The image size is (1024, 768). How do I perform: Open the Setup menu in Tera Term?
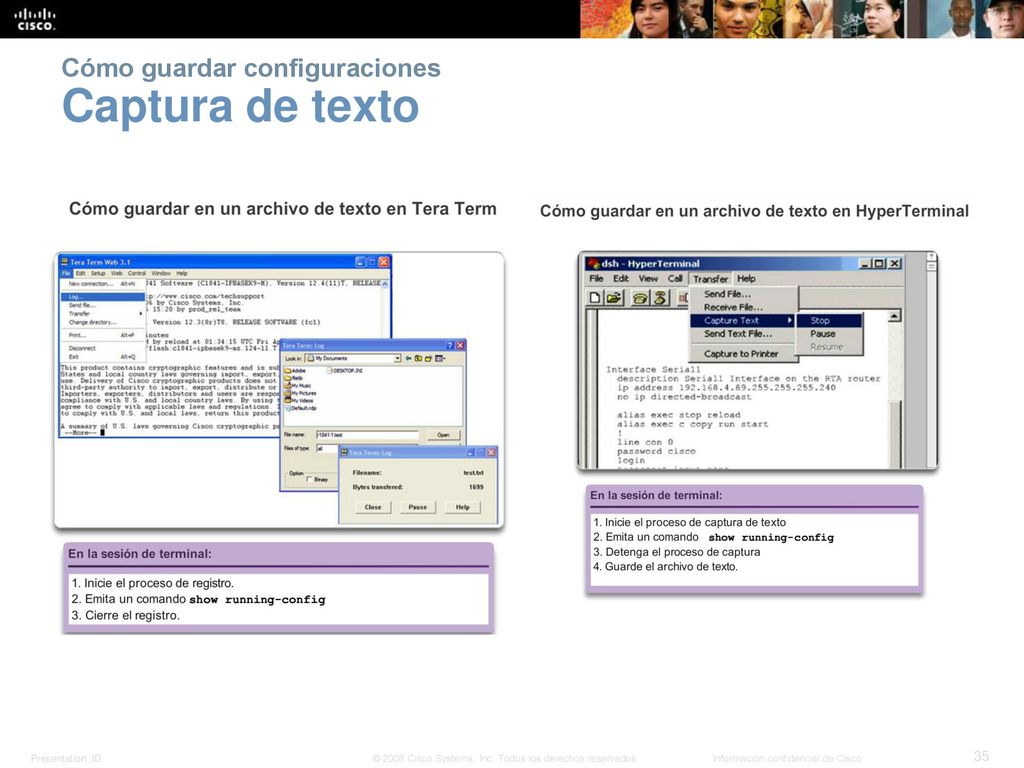pyautogui.click(x=98, y=274)
